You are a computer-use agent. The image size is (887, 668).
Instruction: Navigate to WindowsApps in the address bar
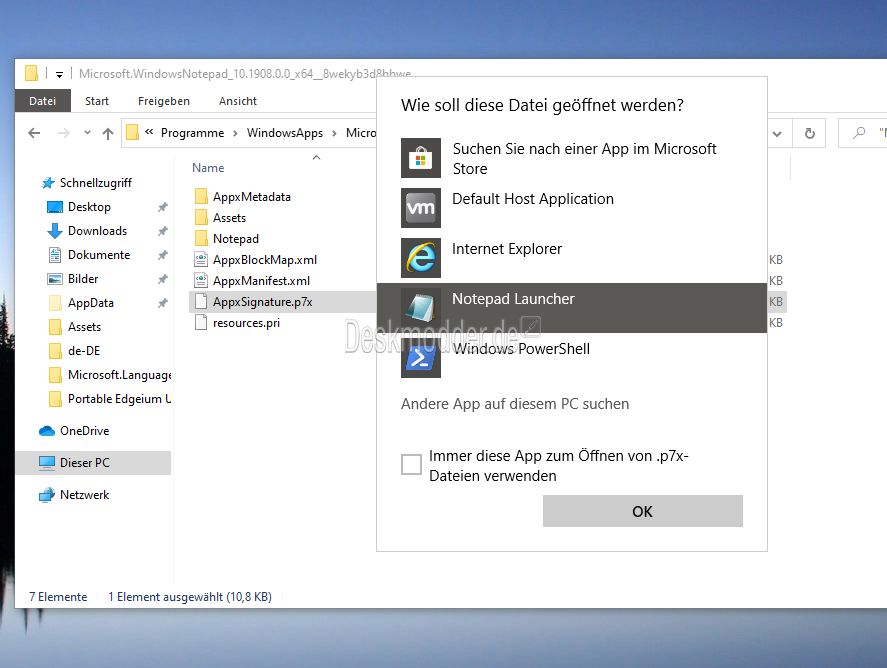285,133
